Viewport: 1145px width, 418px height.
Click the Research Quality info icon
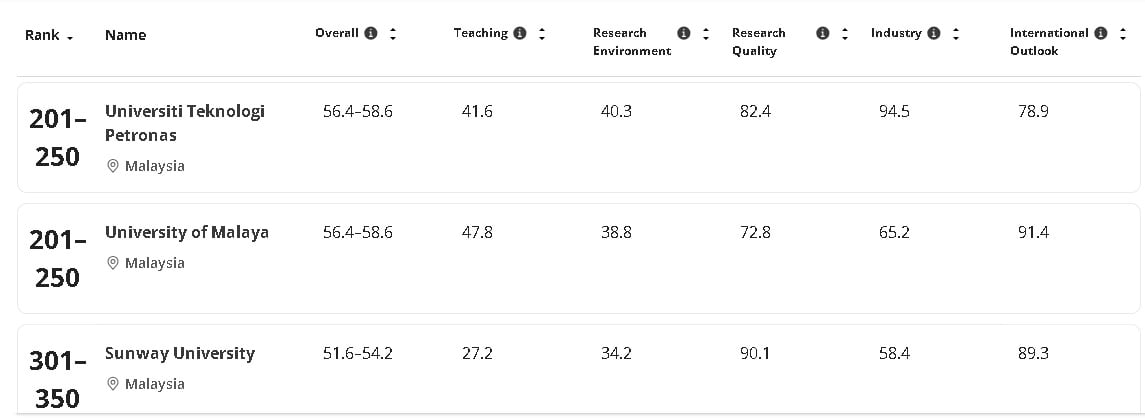click(x=823, y=34)
